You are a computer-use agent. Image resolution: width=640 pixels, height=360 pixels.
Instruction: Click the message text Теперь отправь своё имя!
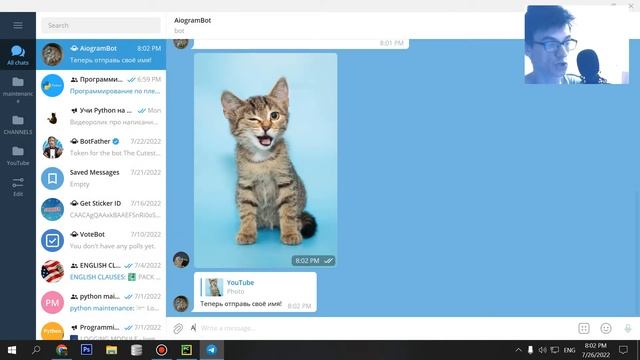241,304
